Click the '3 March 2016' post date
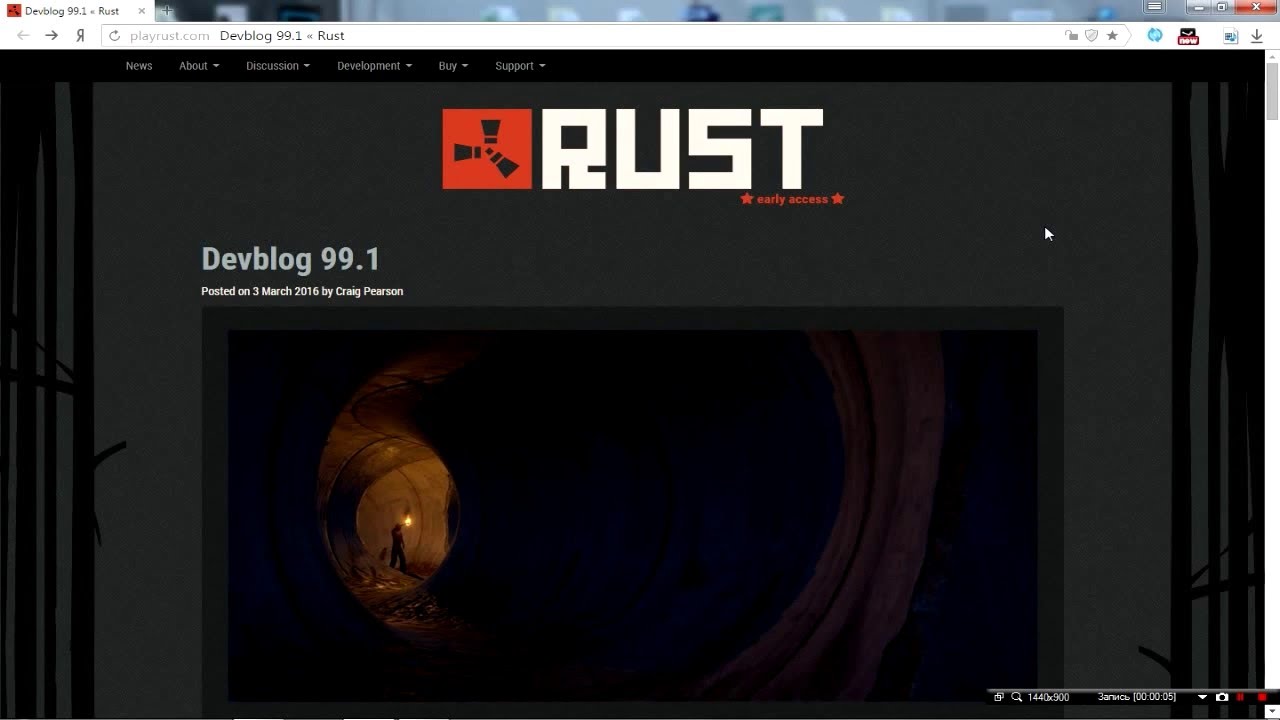The image size is (1280, 720). (285, 291)
